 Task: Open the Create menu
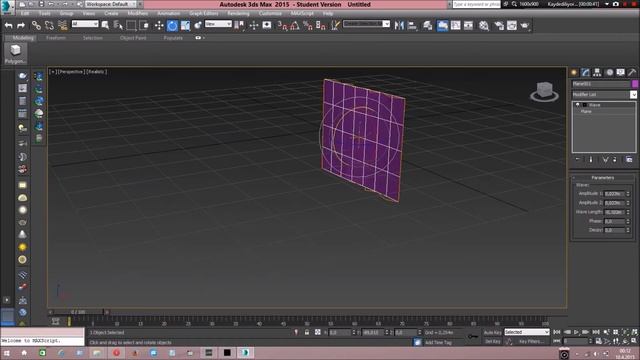[x=111, y=13]
